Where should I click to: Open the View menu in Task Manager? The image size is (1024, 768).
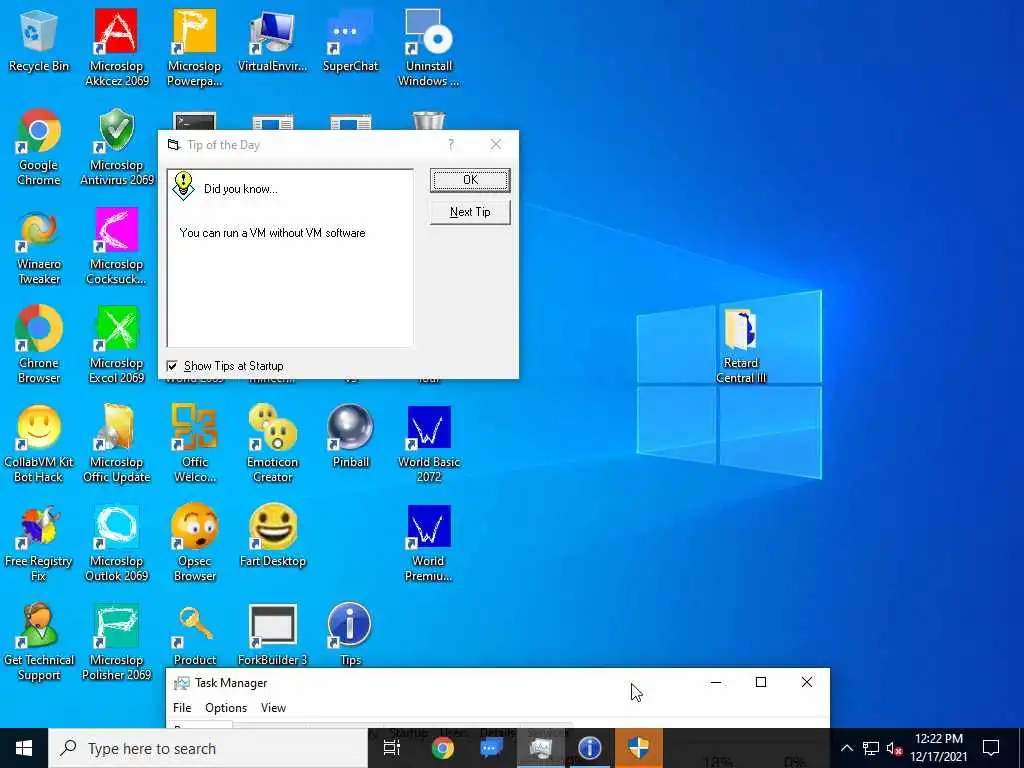[273, 708]
